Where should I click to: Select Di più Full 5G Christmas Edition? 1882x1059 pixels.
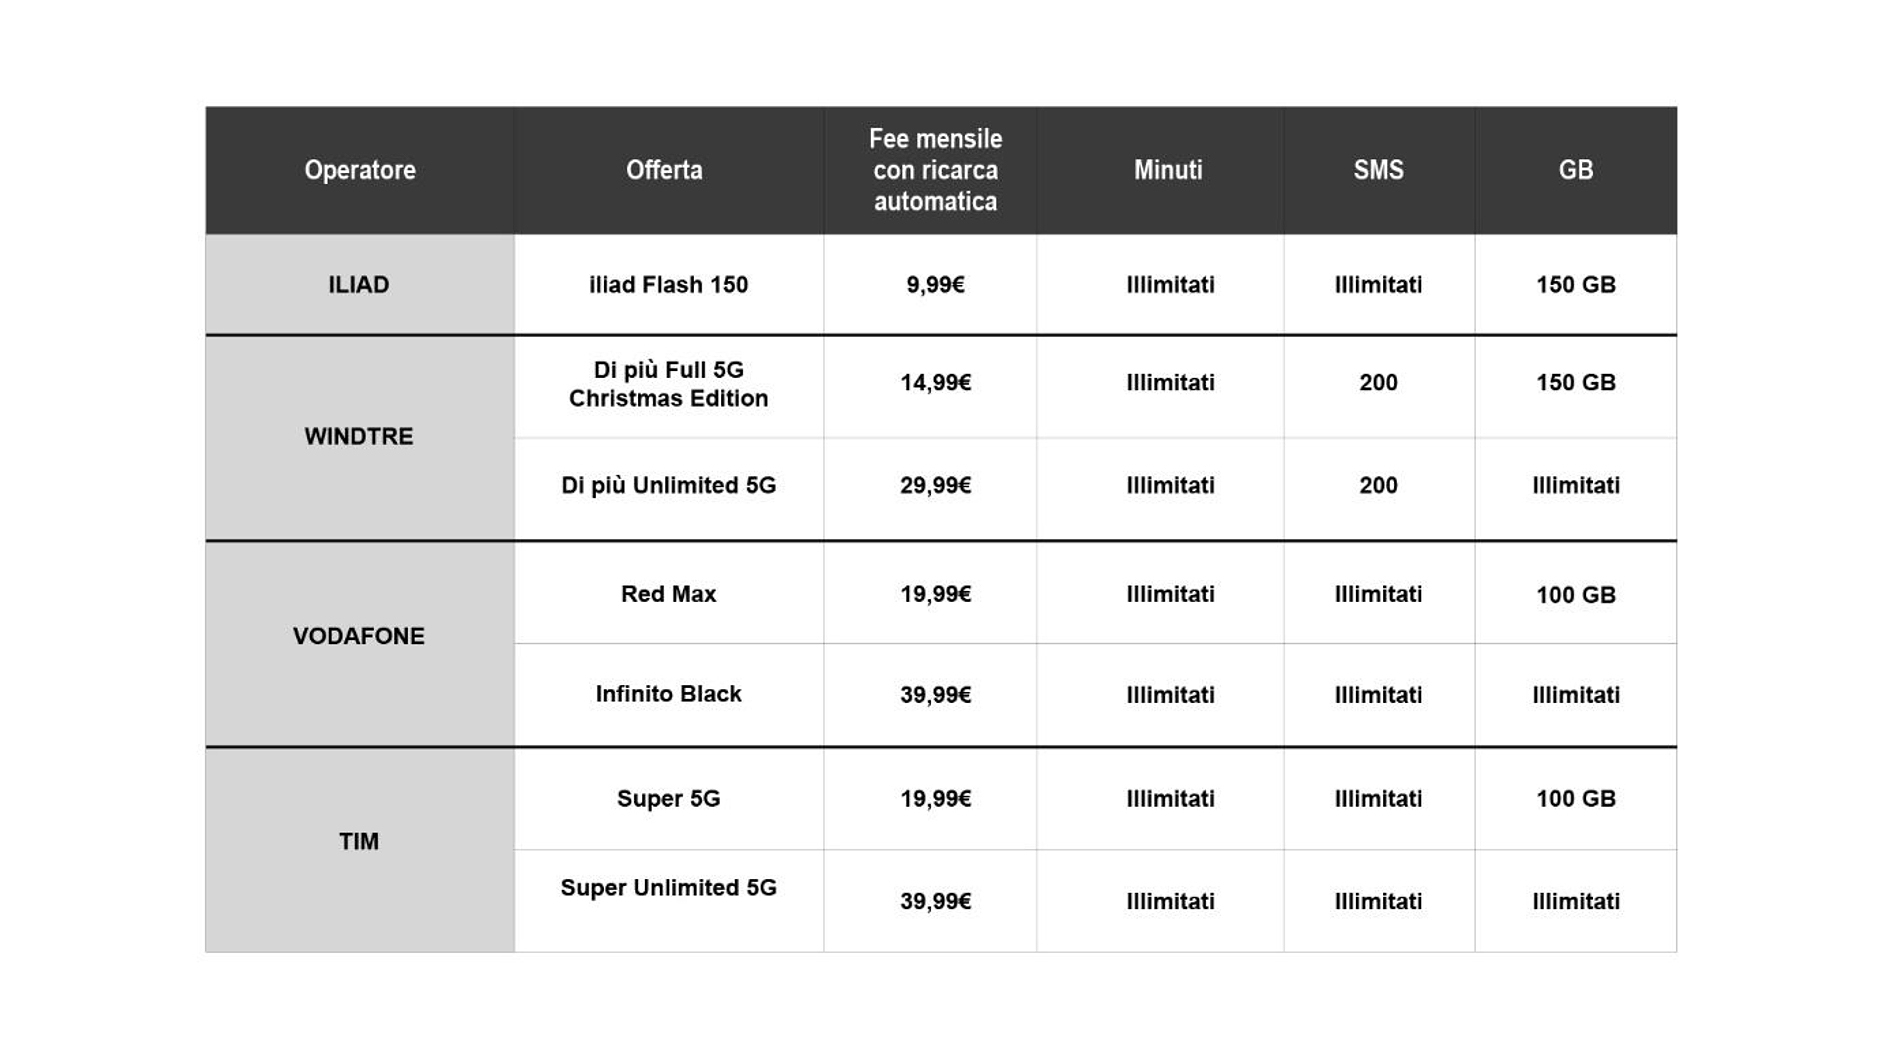[x=668, y=384]
